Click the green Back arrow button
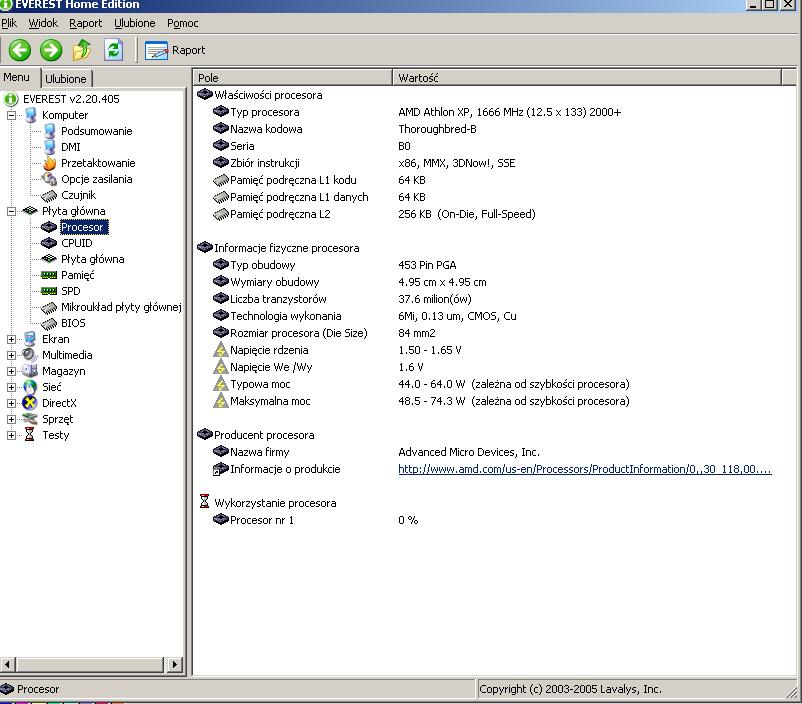Viewport: 802px width, 704px height. click(x=20, y=50)
